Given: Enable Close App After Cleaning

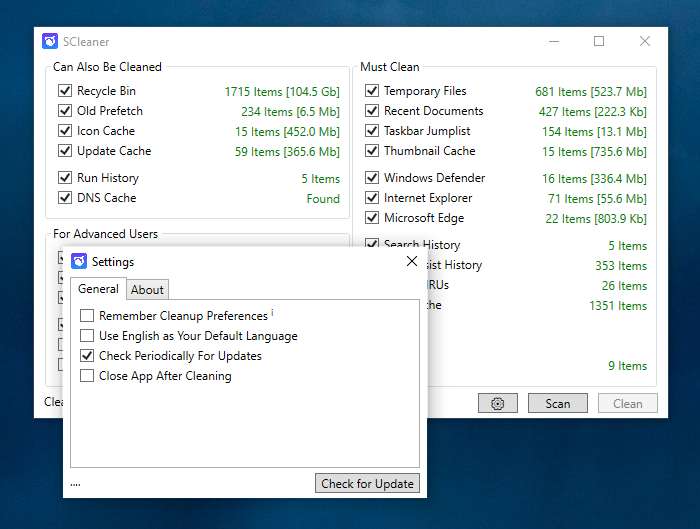Looking at the screenshot, I should click(x=87, y=375).
